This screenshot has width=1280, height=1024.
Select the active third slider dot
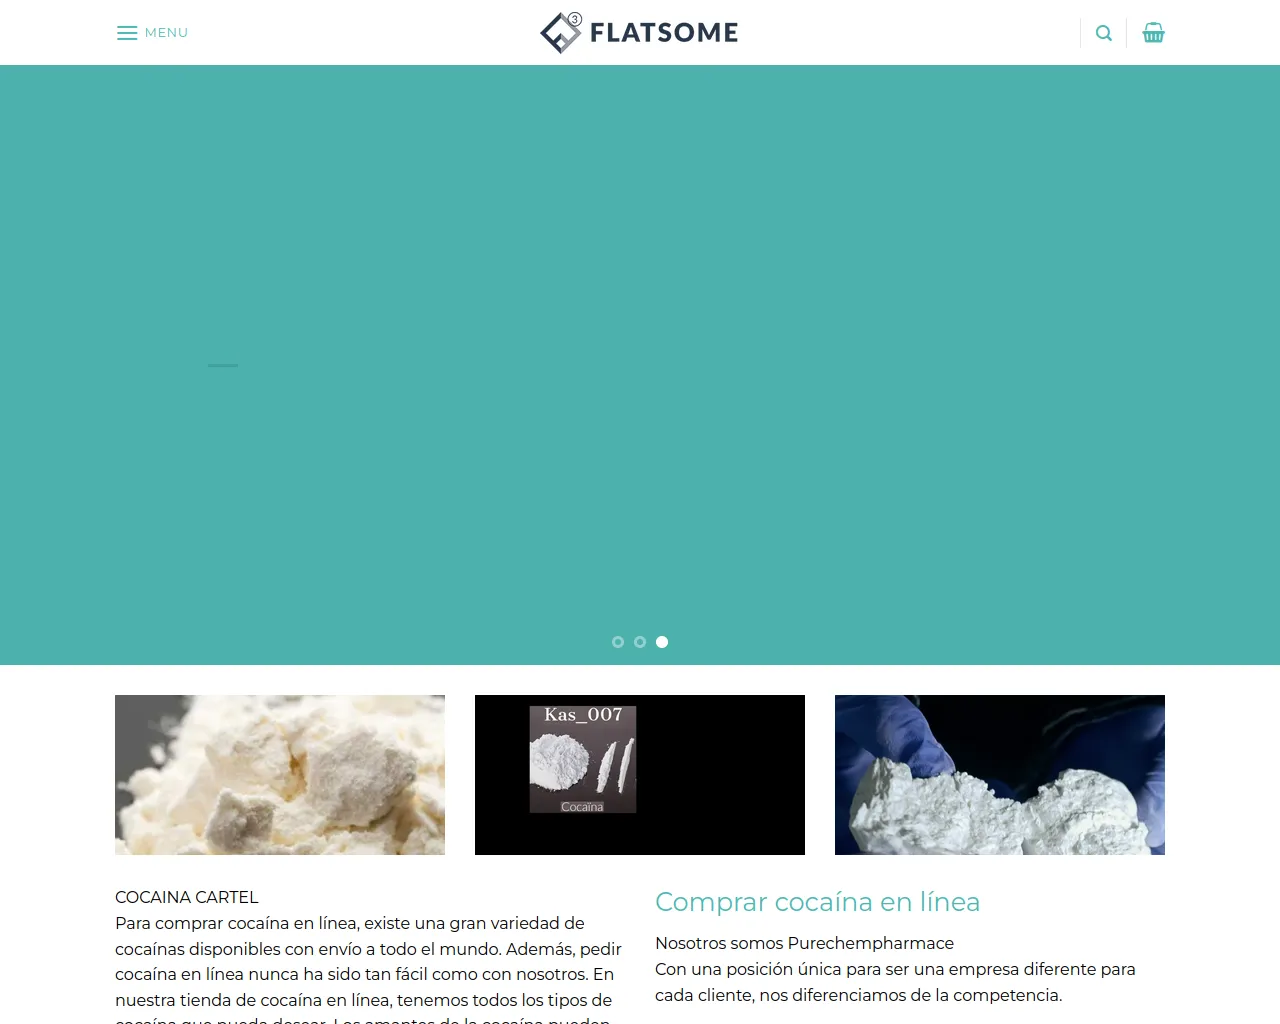point(662,642)
